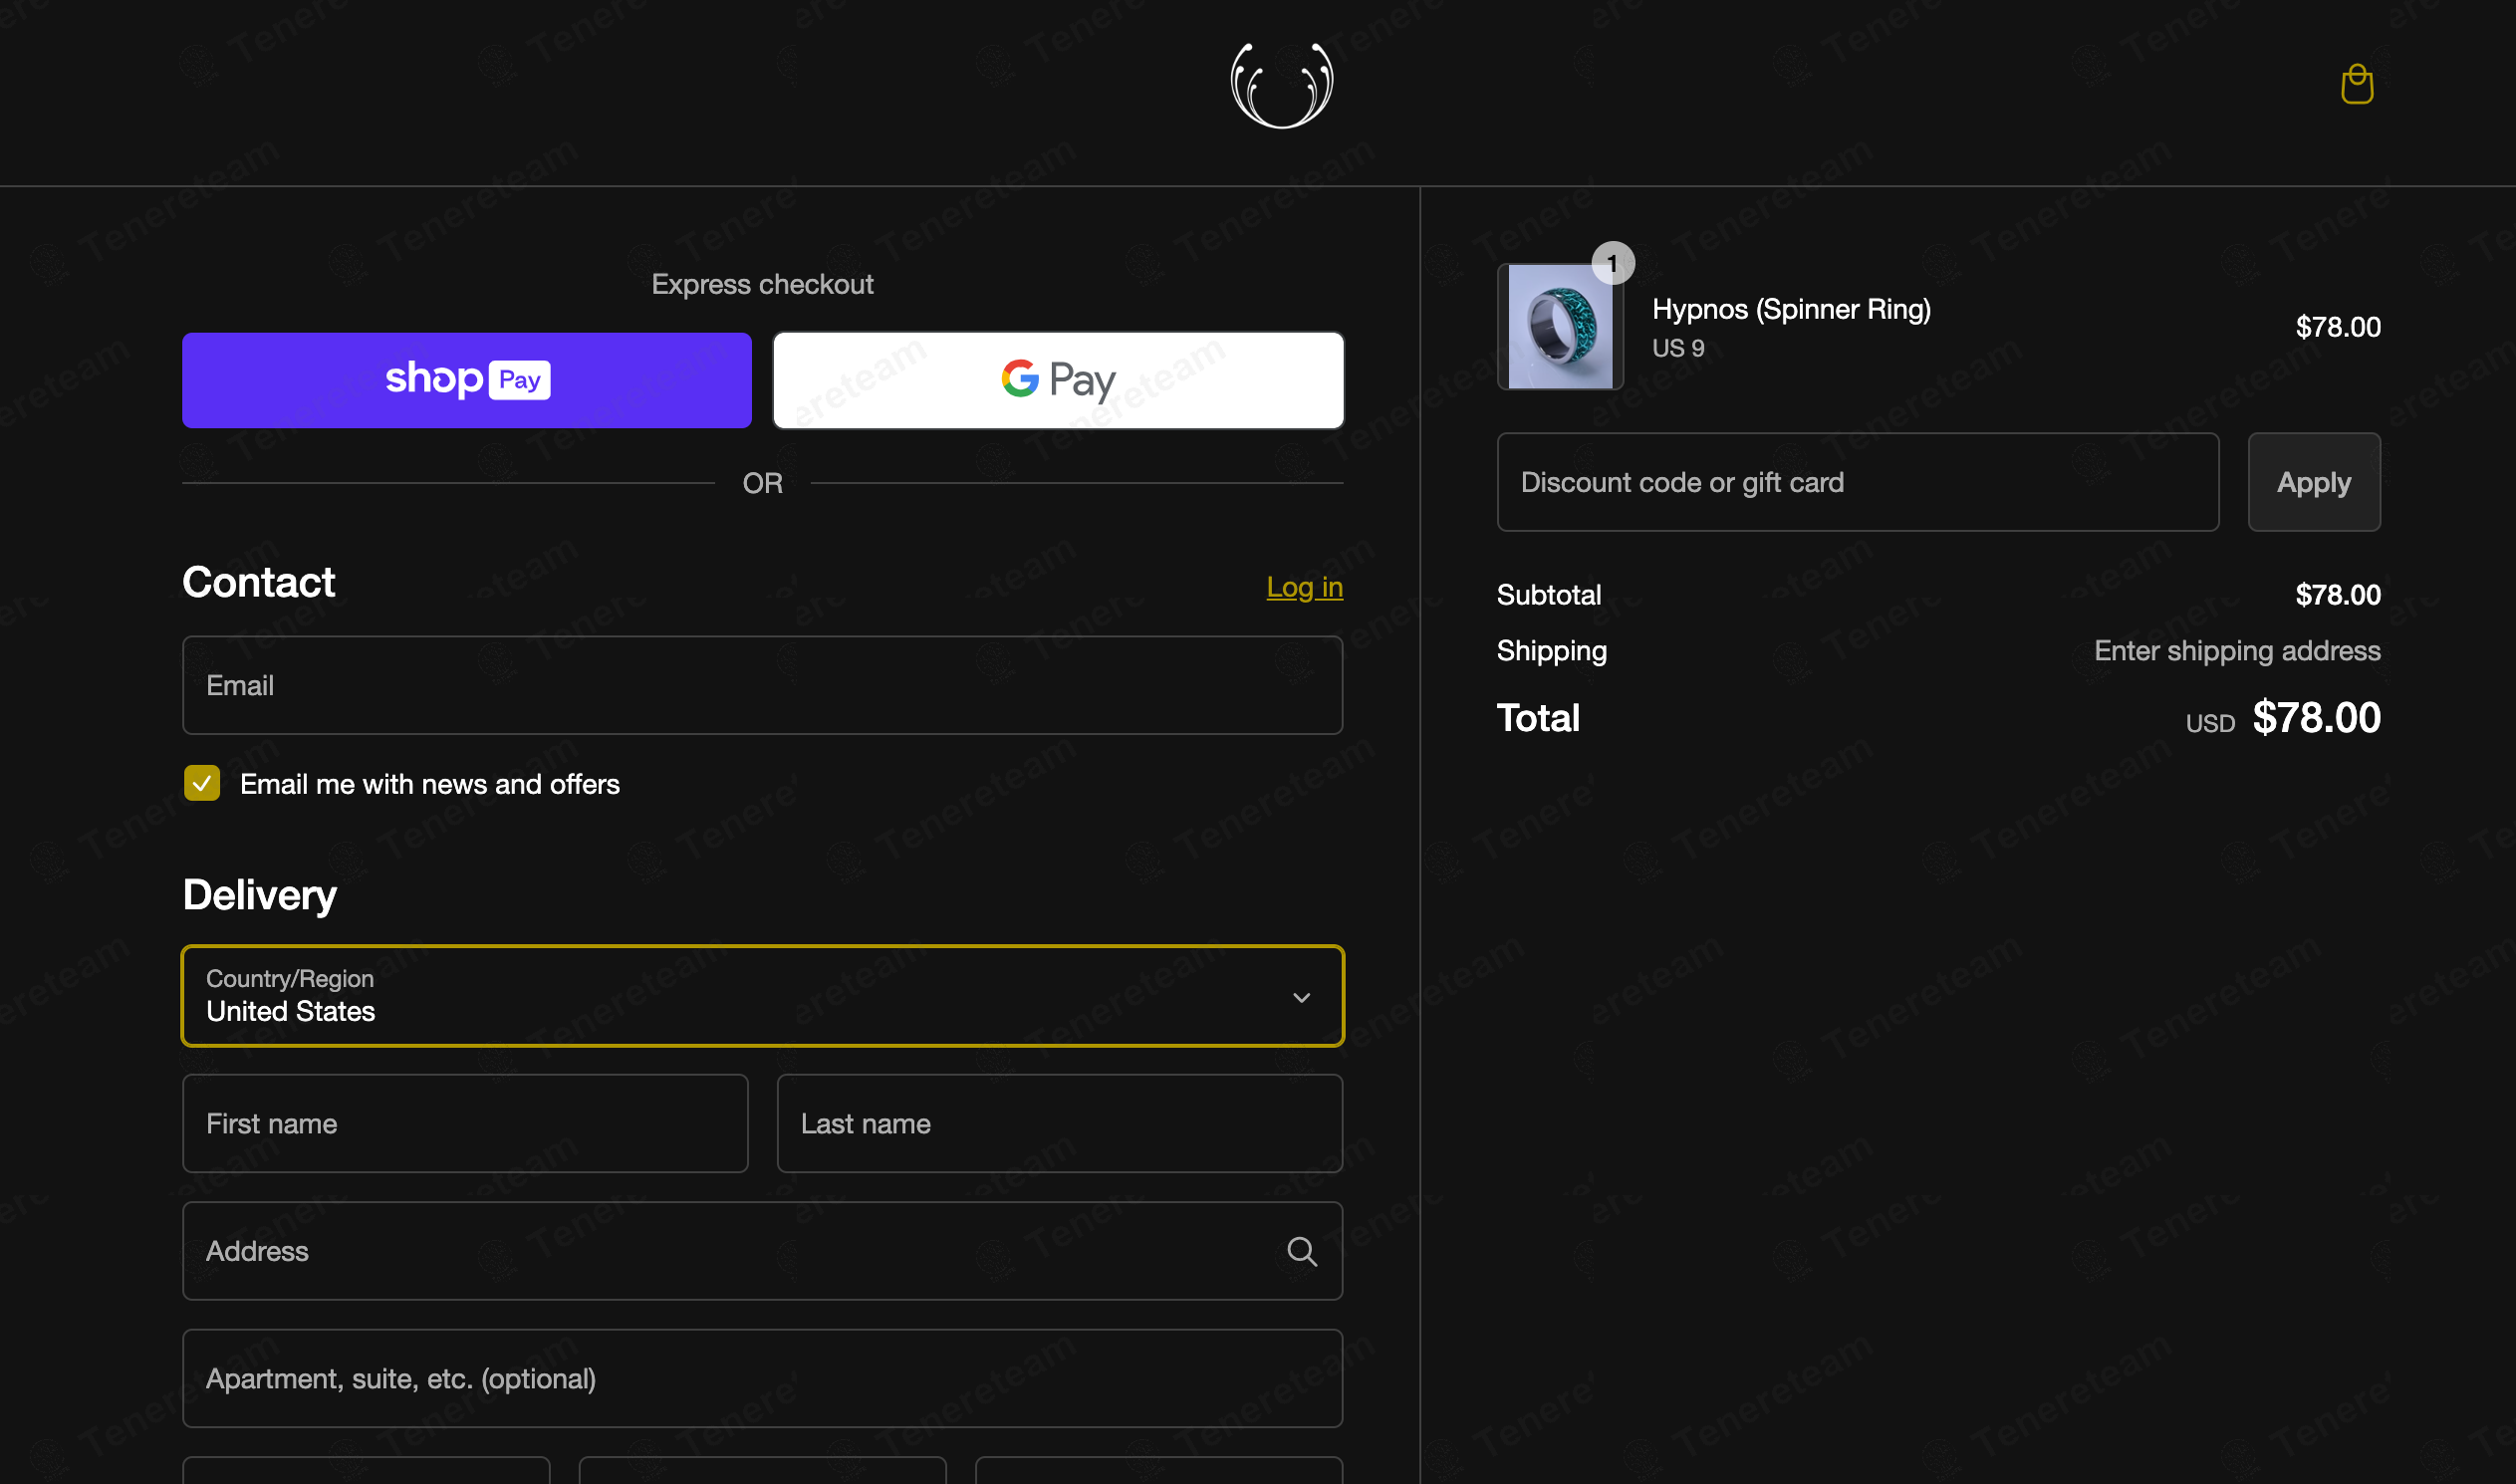The height and width of the screenshot is (1484, 2516).
Task: Click the First name field
Action: tap(465, 1123)
